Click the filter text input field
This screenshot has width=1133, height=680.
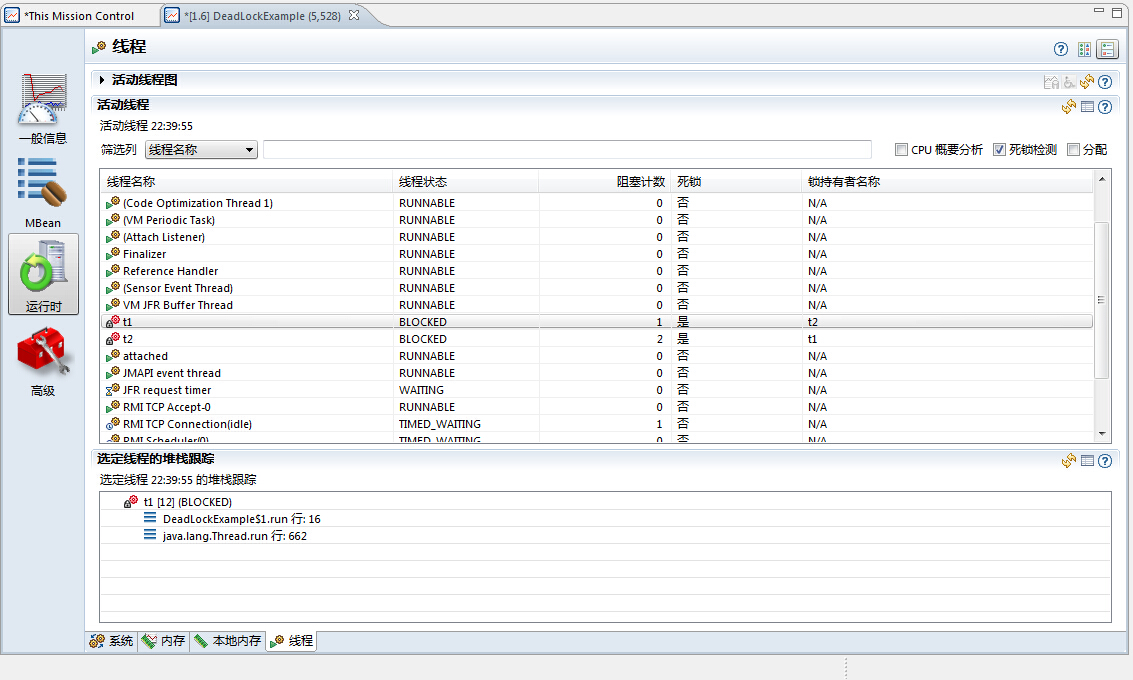coord(567,150)
